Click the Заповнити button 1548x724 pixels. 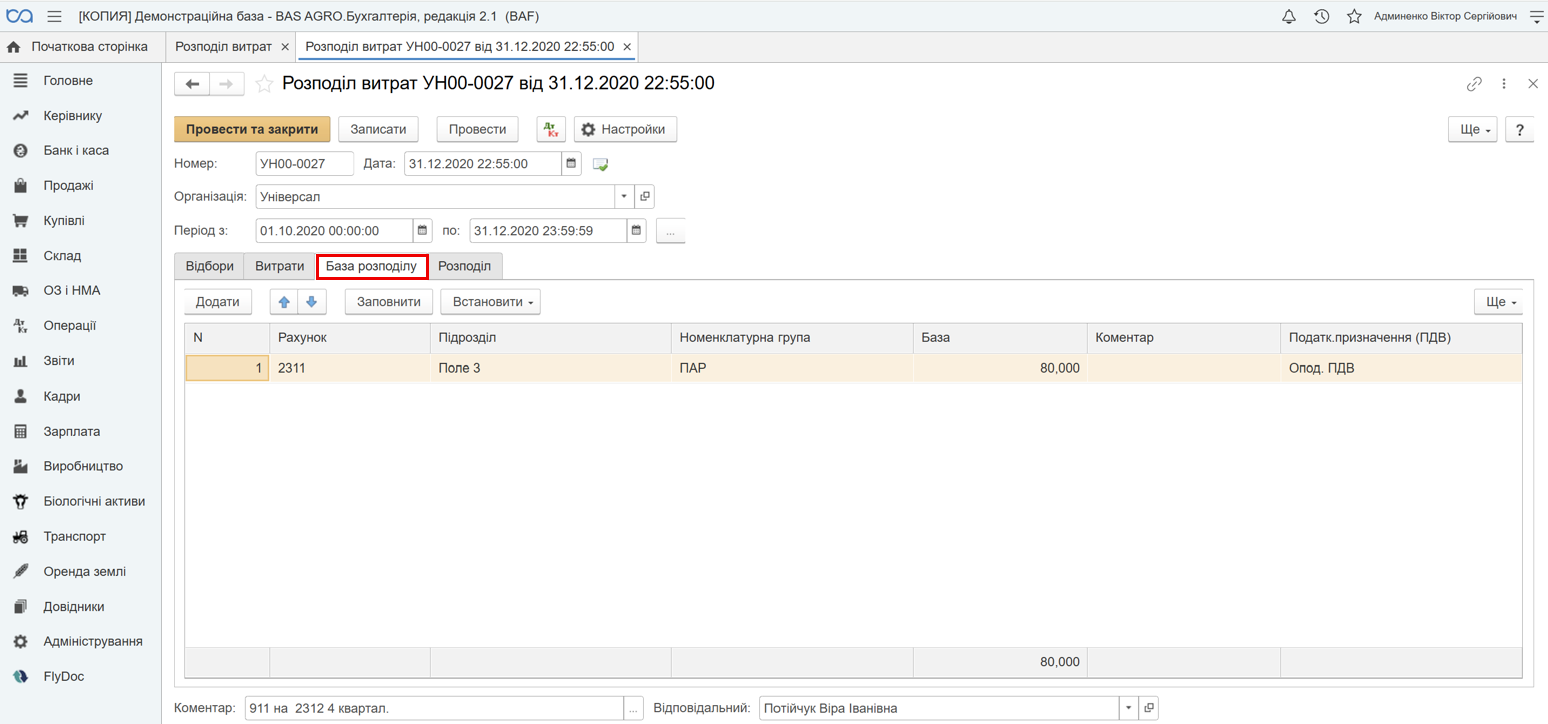390,302
